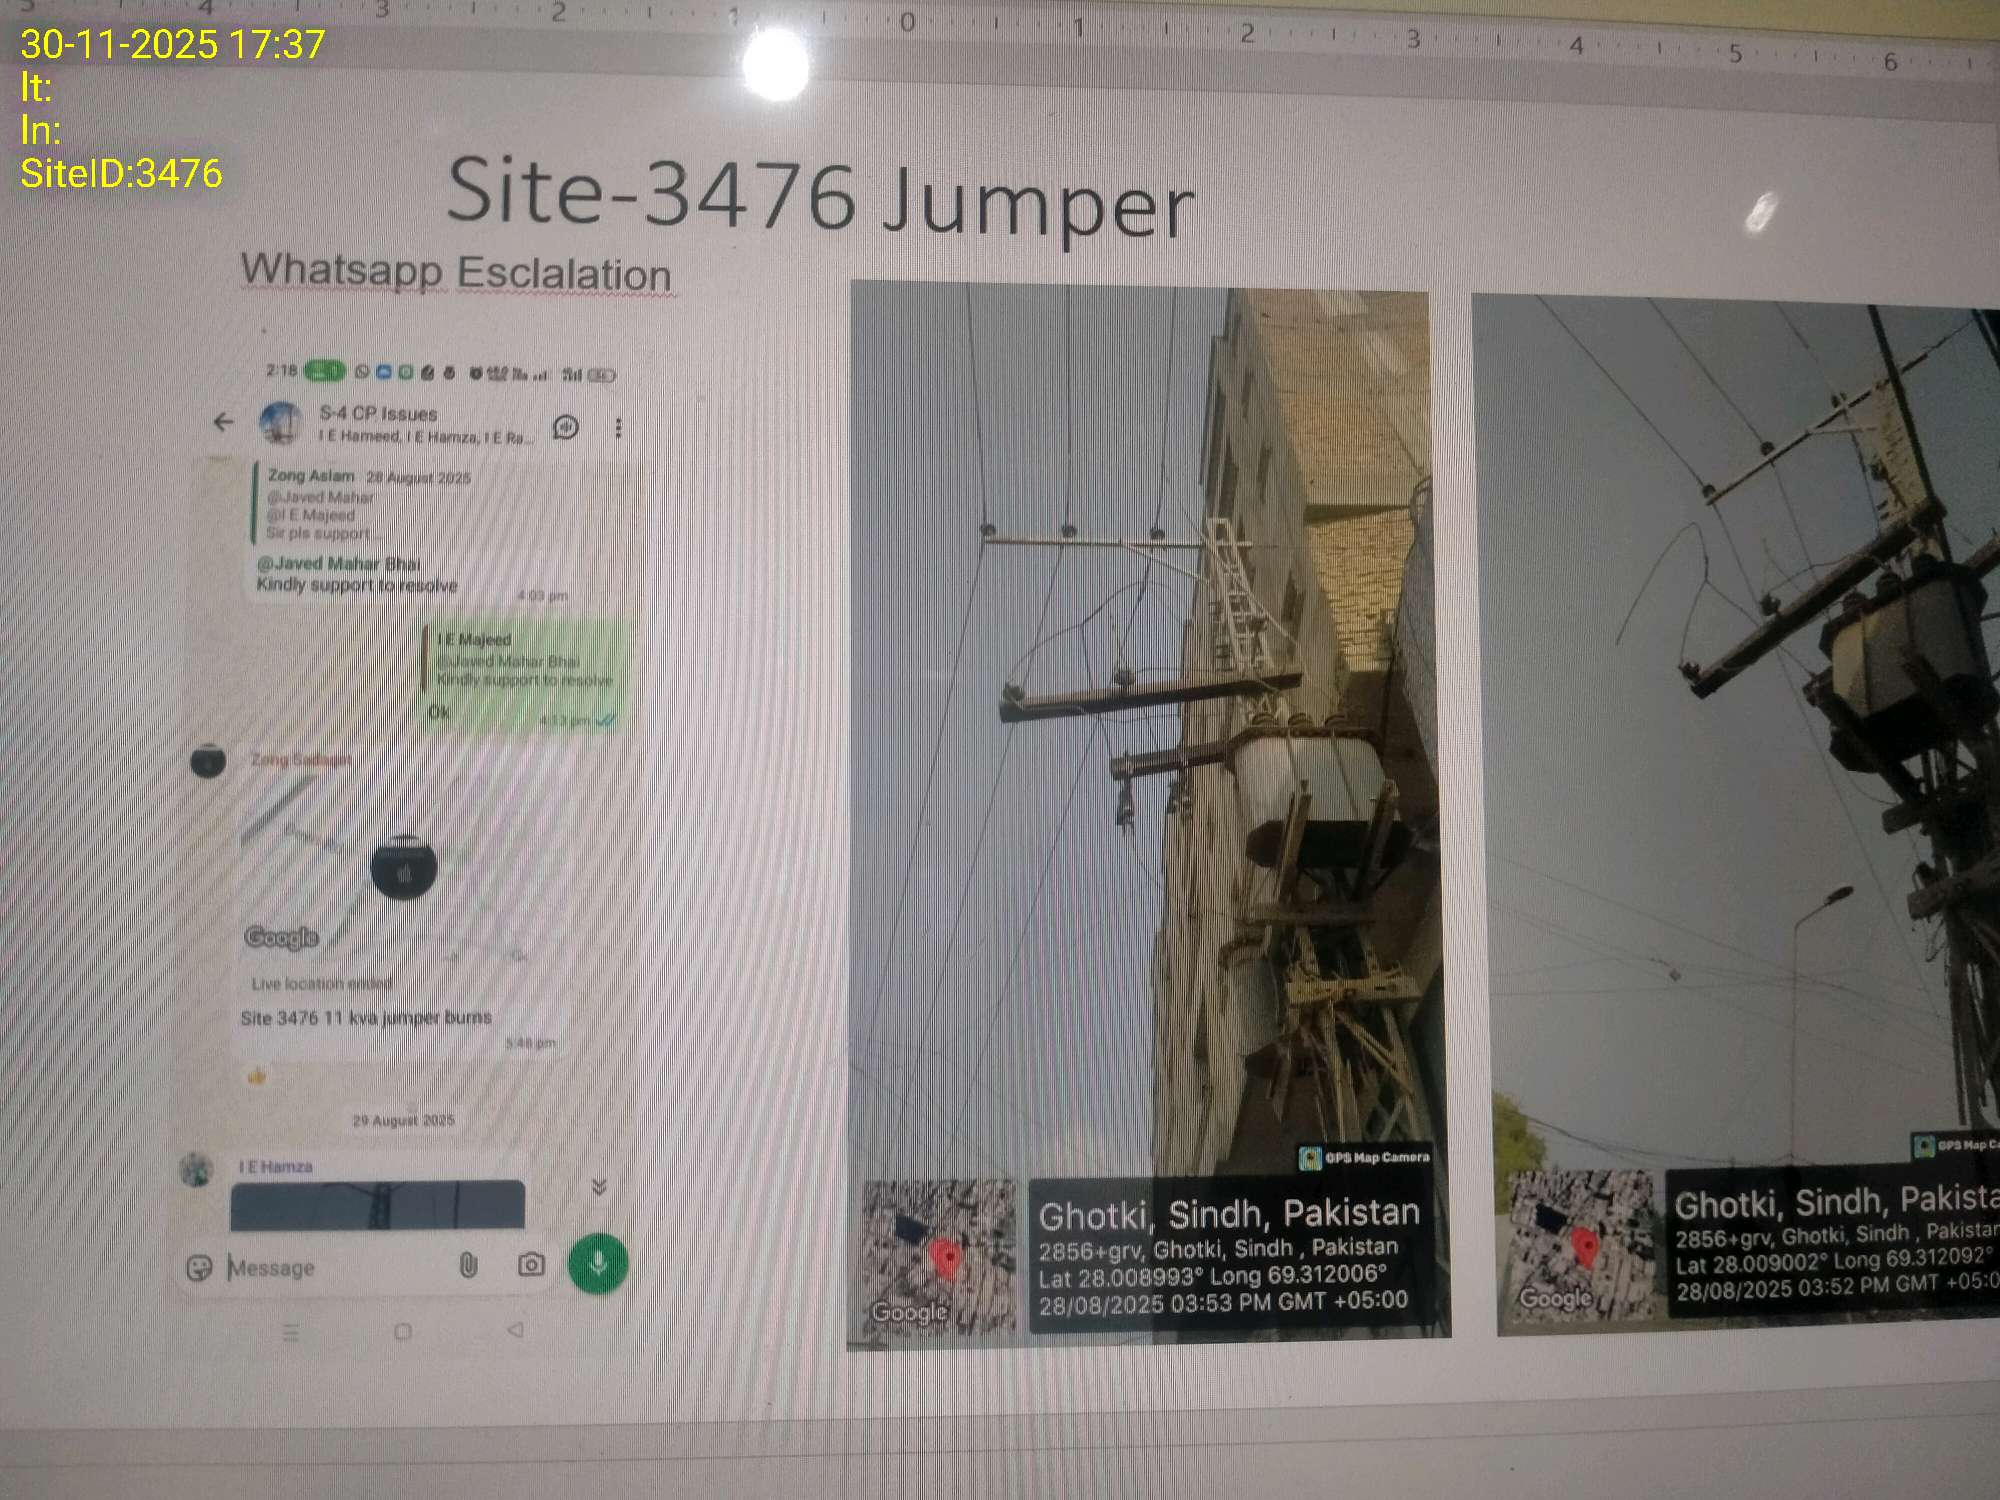Image resolution: width=2000 pixels, height=1500 pixels.
Task: Open the S-4 CP Issues group avatar
Action: (281, 423)
